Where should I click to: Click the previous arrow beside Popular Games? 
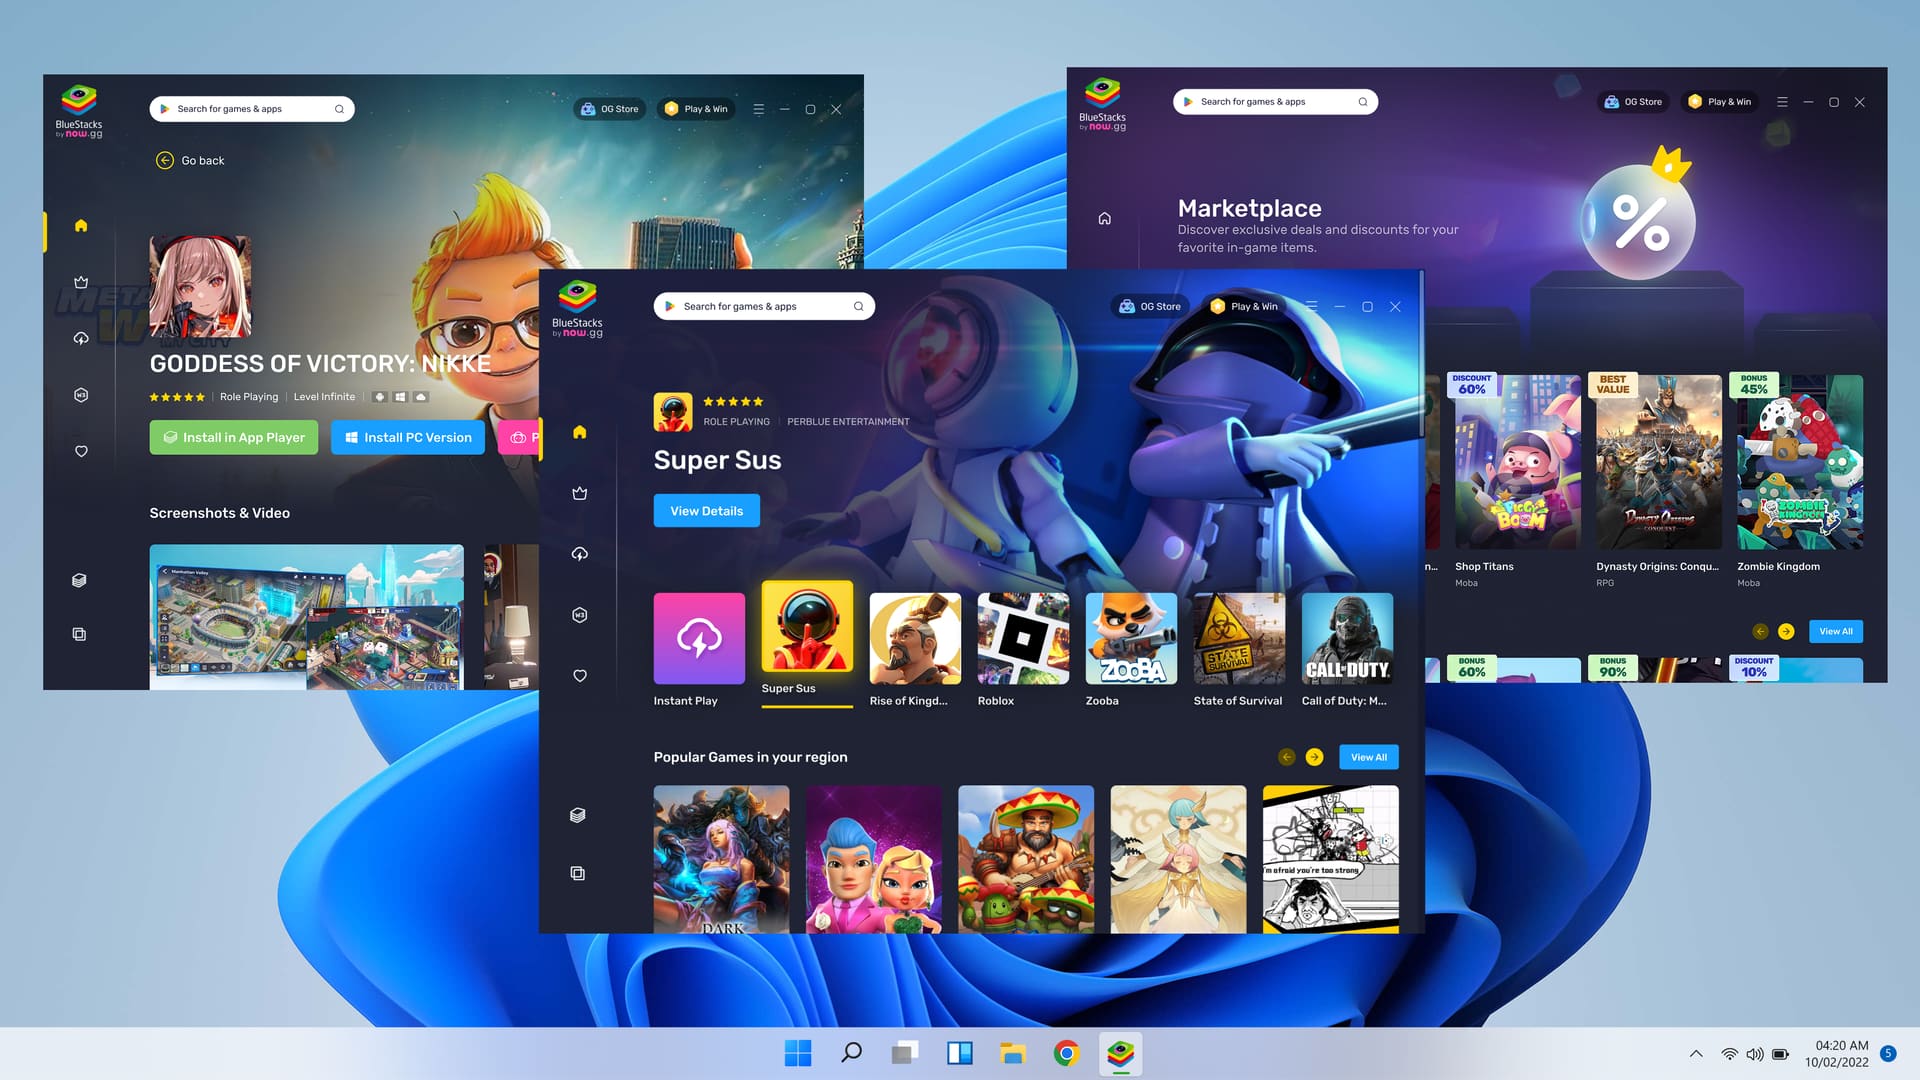(x=1287, y=757)
